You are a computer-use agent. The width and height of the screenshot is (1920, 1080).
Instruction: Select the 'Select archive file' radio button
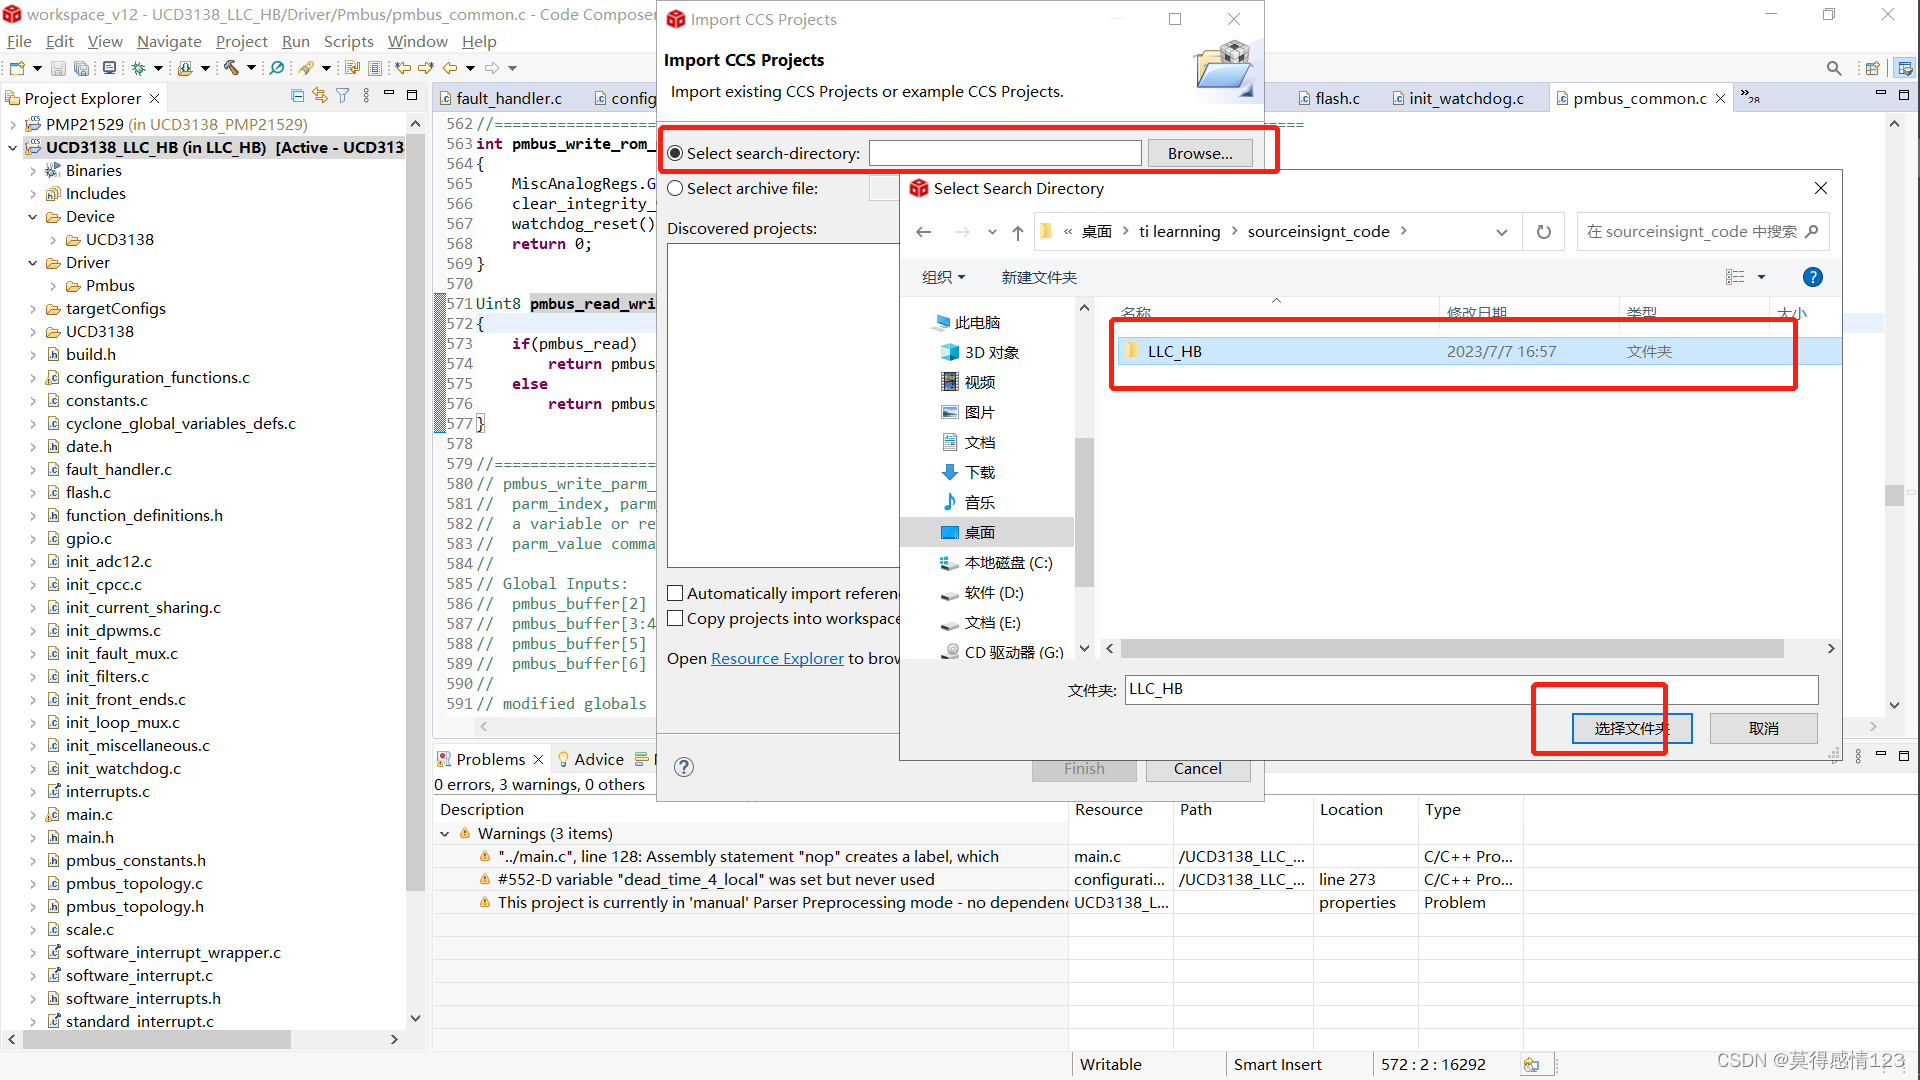(676, 189)
